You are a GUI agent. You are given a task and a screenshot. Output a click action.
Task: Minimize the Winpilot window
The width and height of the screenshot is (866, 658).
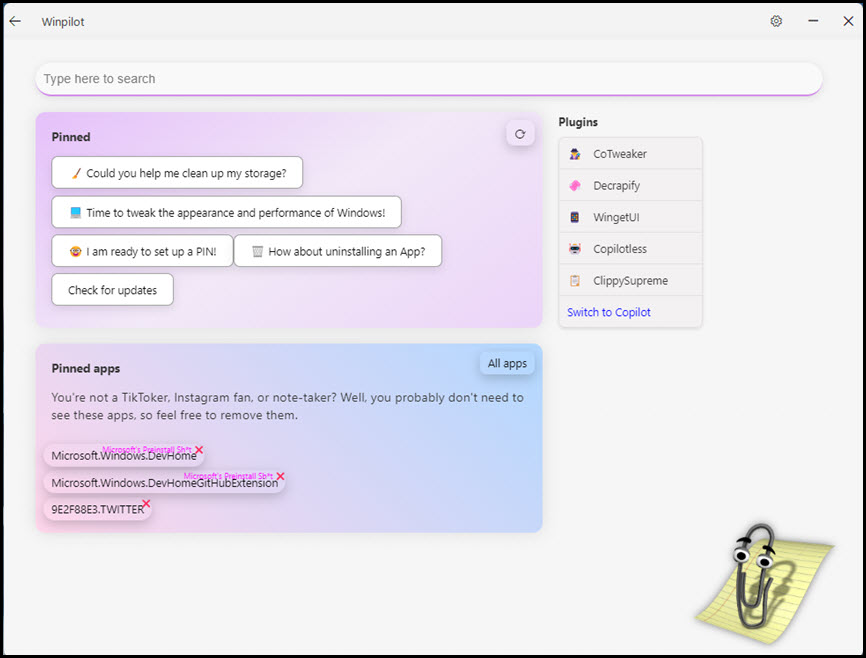pyautogui.click(x=813, y=21)
